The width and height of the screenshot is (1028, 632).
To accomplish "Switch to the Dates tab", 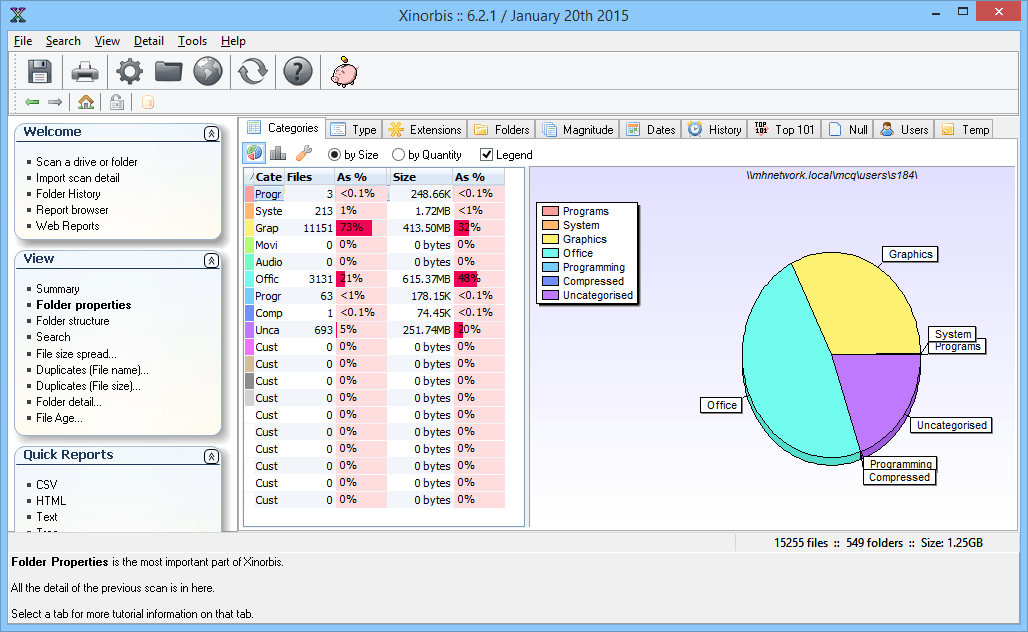I will [x=651, y=130].
